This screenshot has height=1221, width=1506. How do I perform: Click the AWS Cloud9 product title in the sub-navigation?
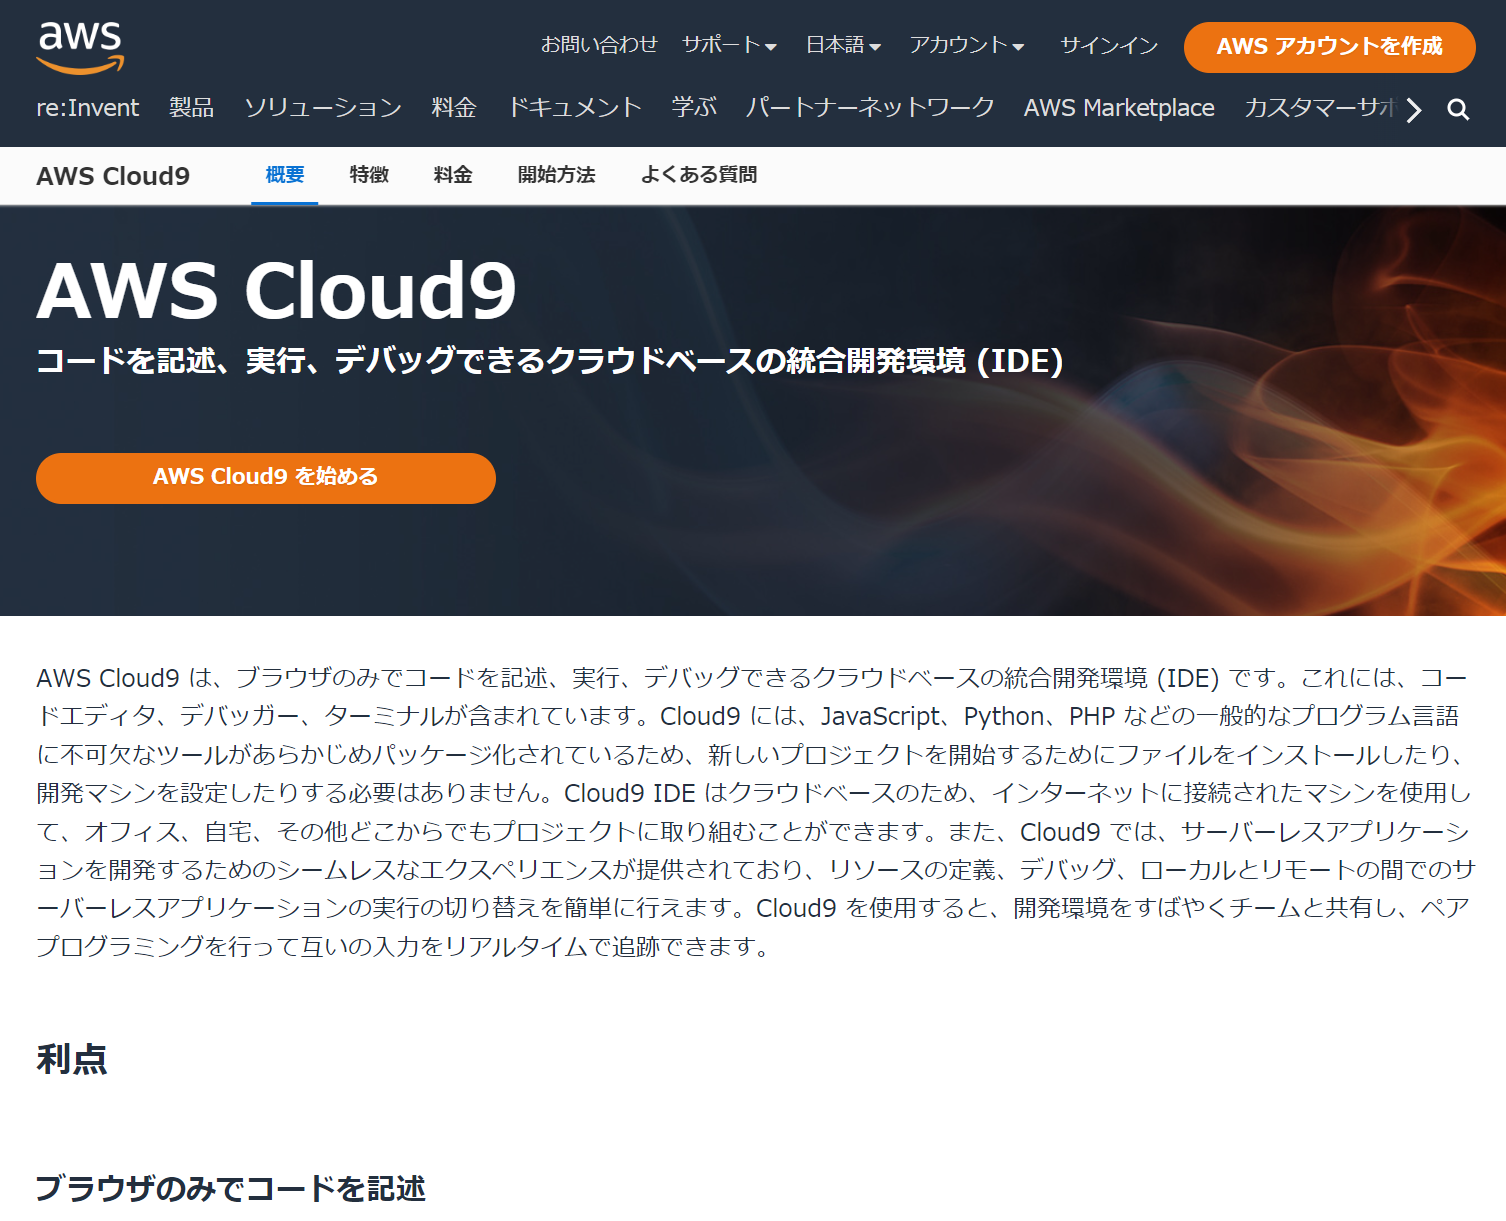113,176
